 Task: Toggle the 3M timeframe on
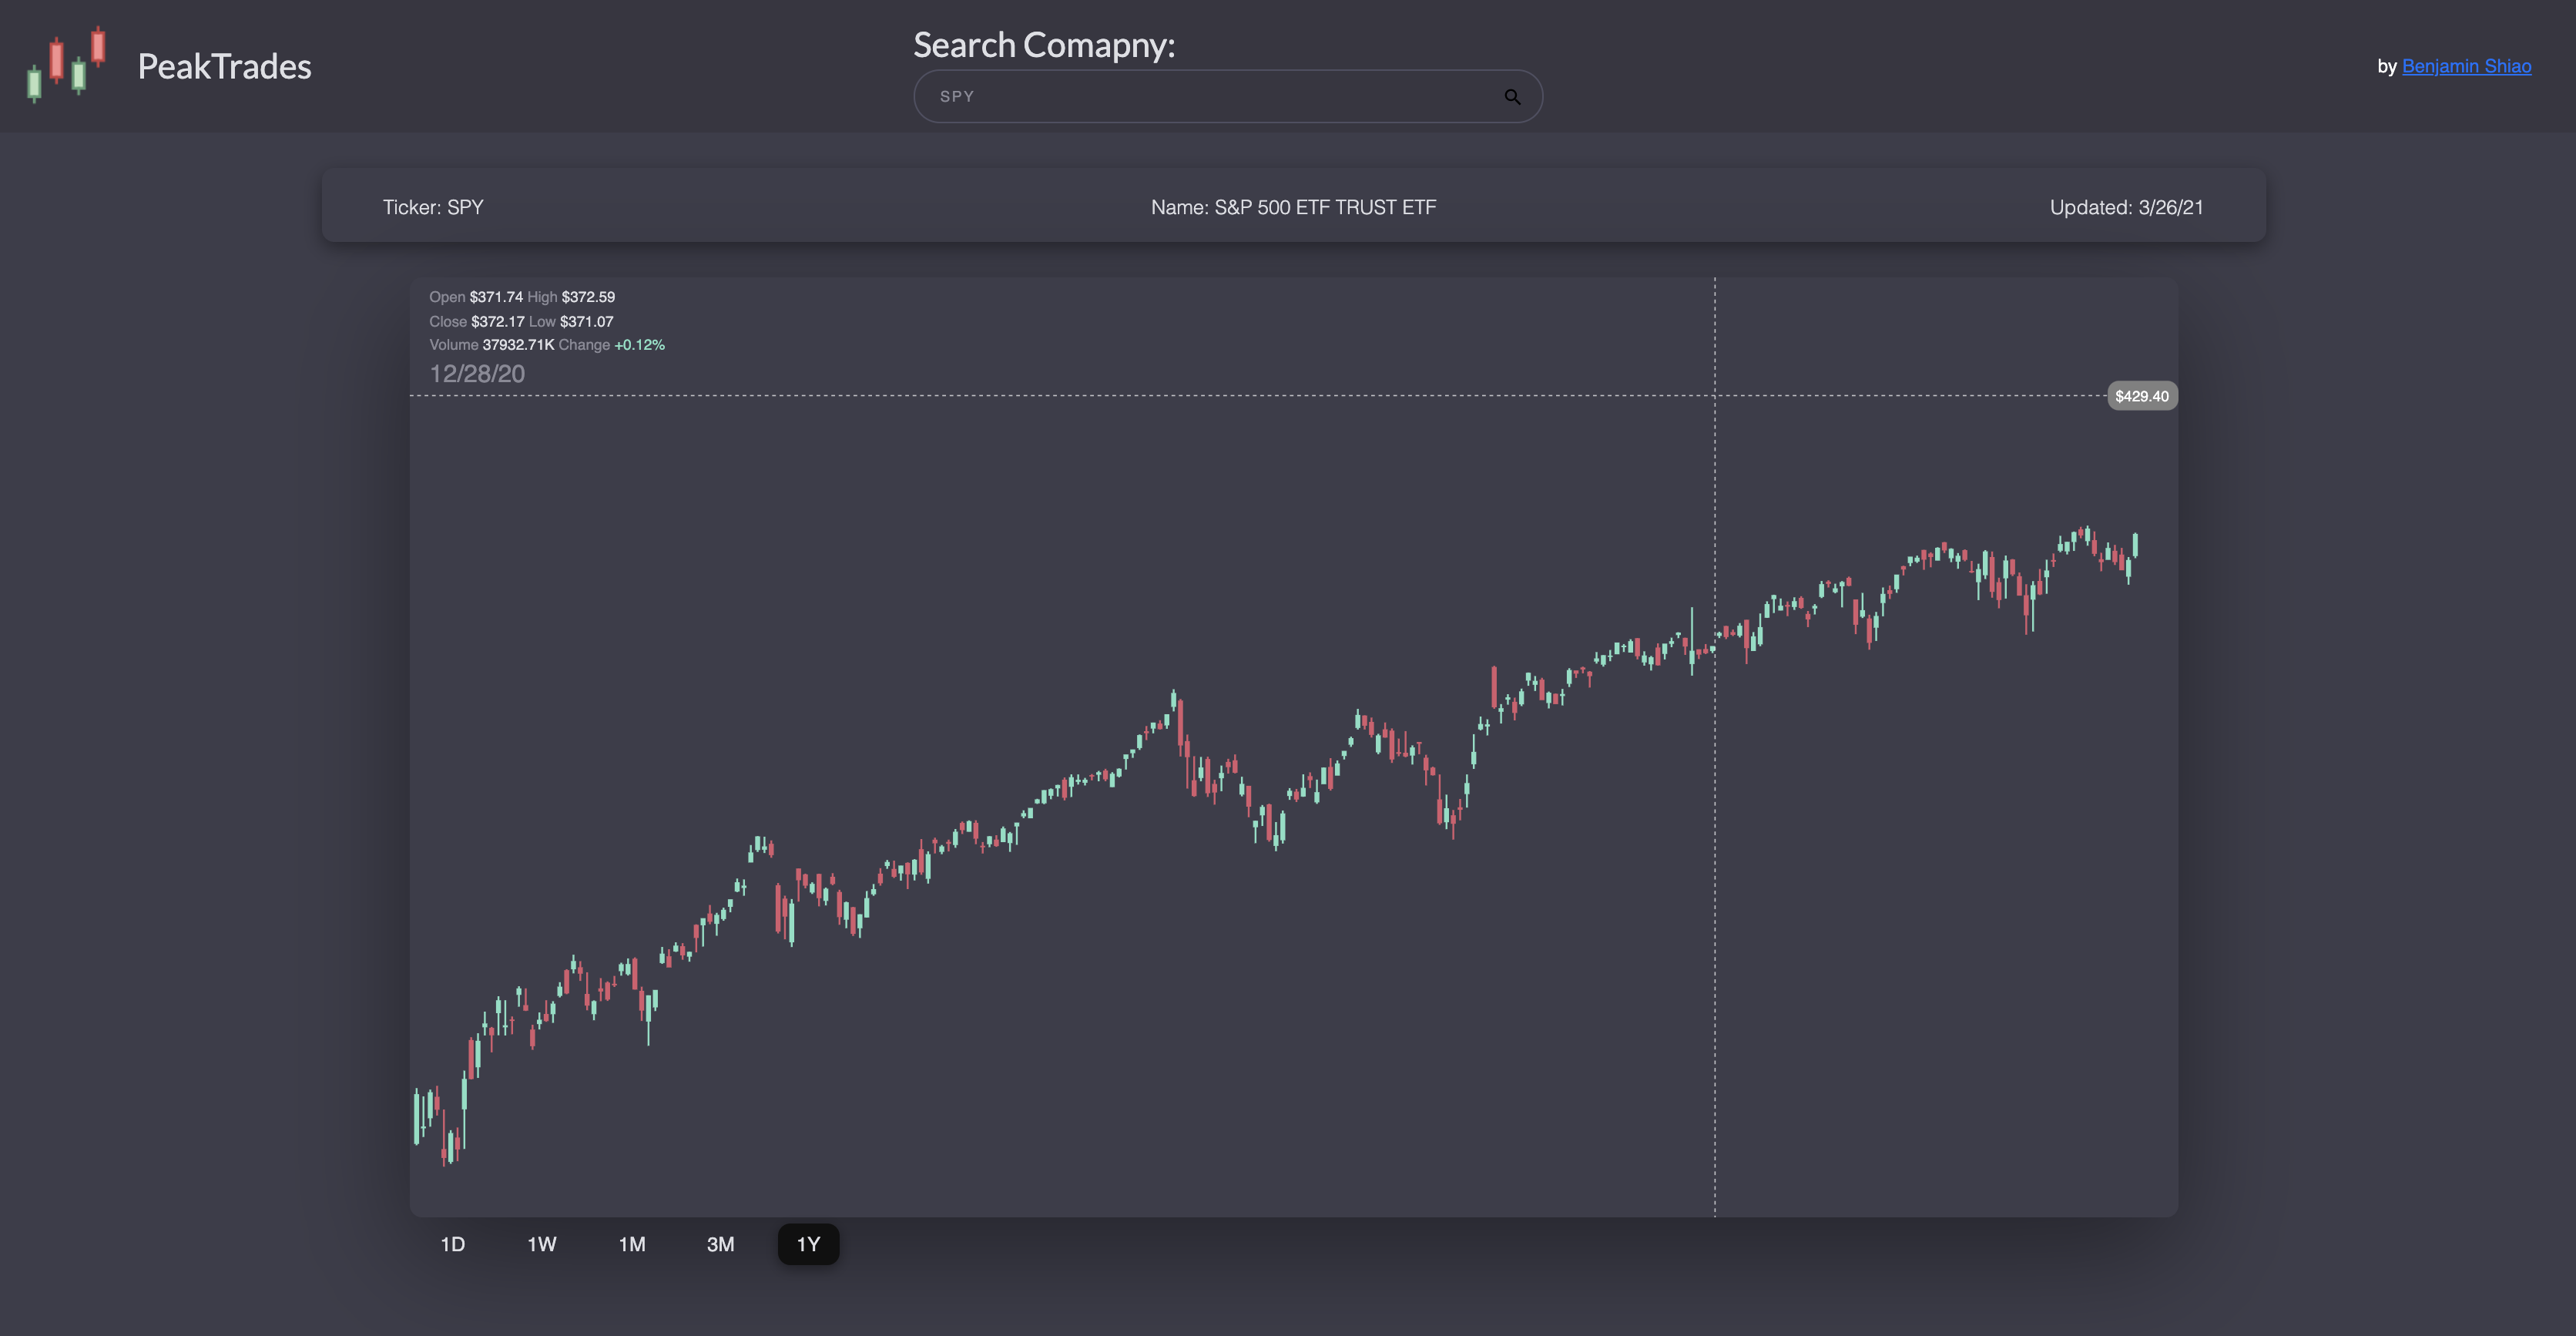coord(720,1244)
